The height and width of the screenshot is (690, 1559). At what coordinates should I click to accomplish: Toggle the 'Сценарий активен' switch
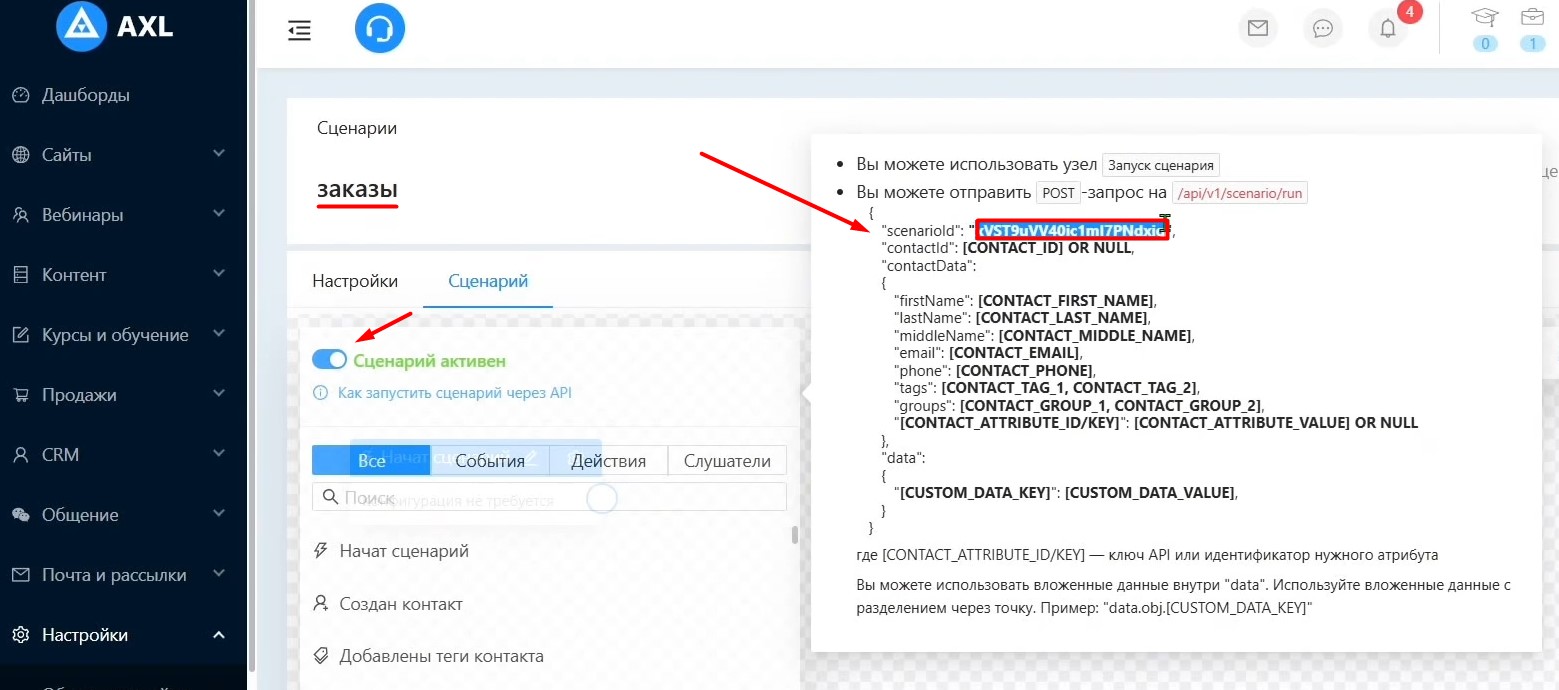pyautogui.click(x=329, y=360)
